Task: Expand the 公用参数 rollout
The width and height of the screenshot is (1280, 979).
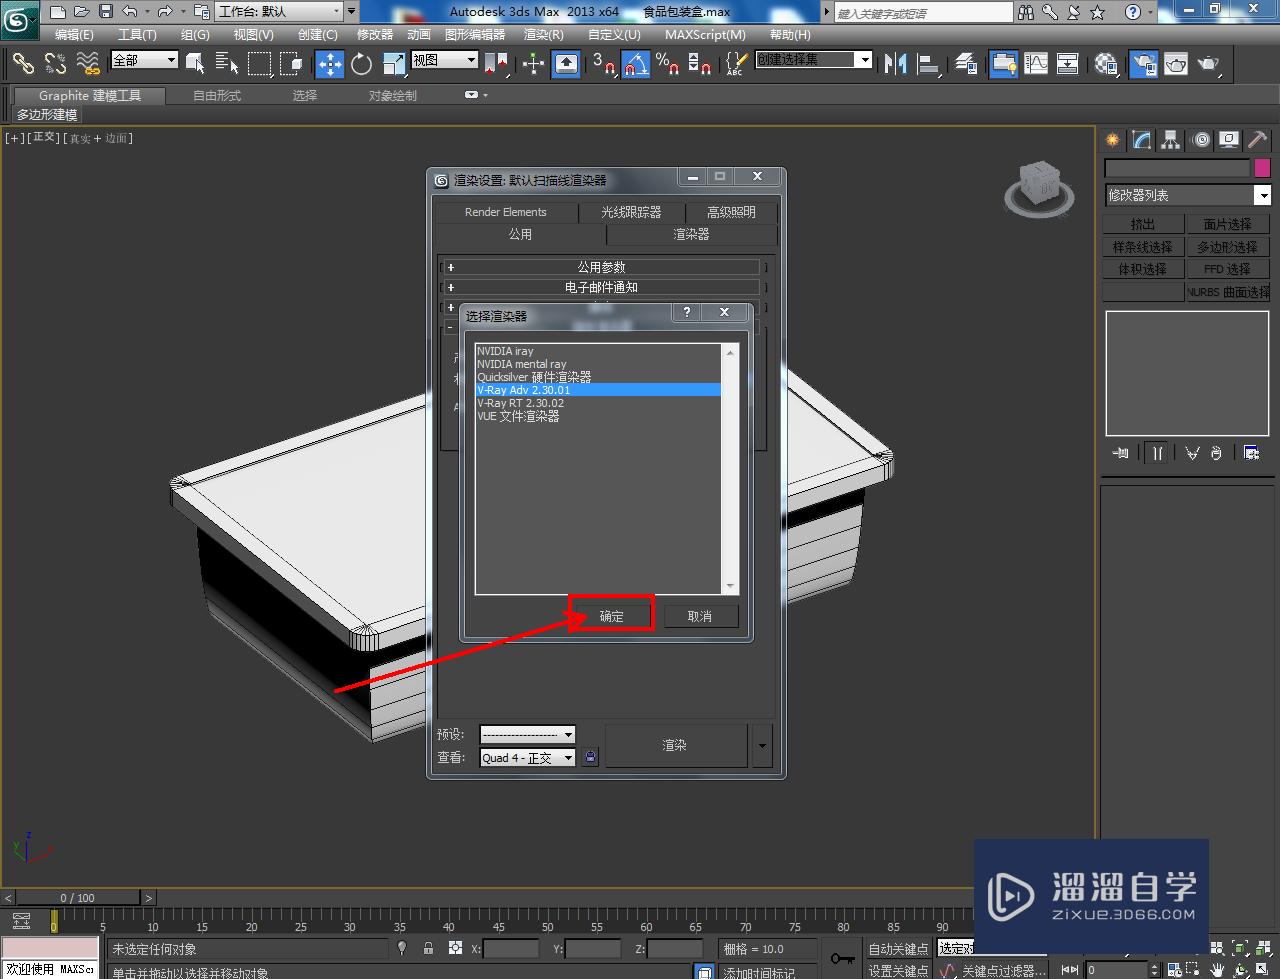Action: pos(603,267)
